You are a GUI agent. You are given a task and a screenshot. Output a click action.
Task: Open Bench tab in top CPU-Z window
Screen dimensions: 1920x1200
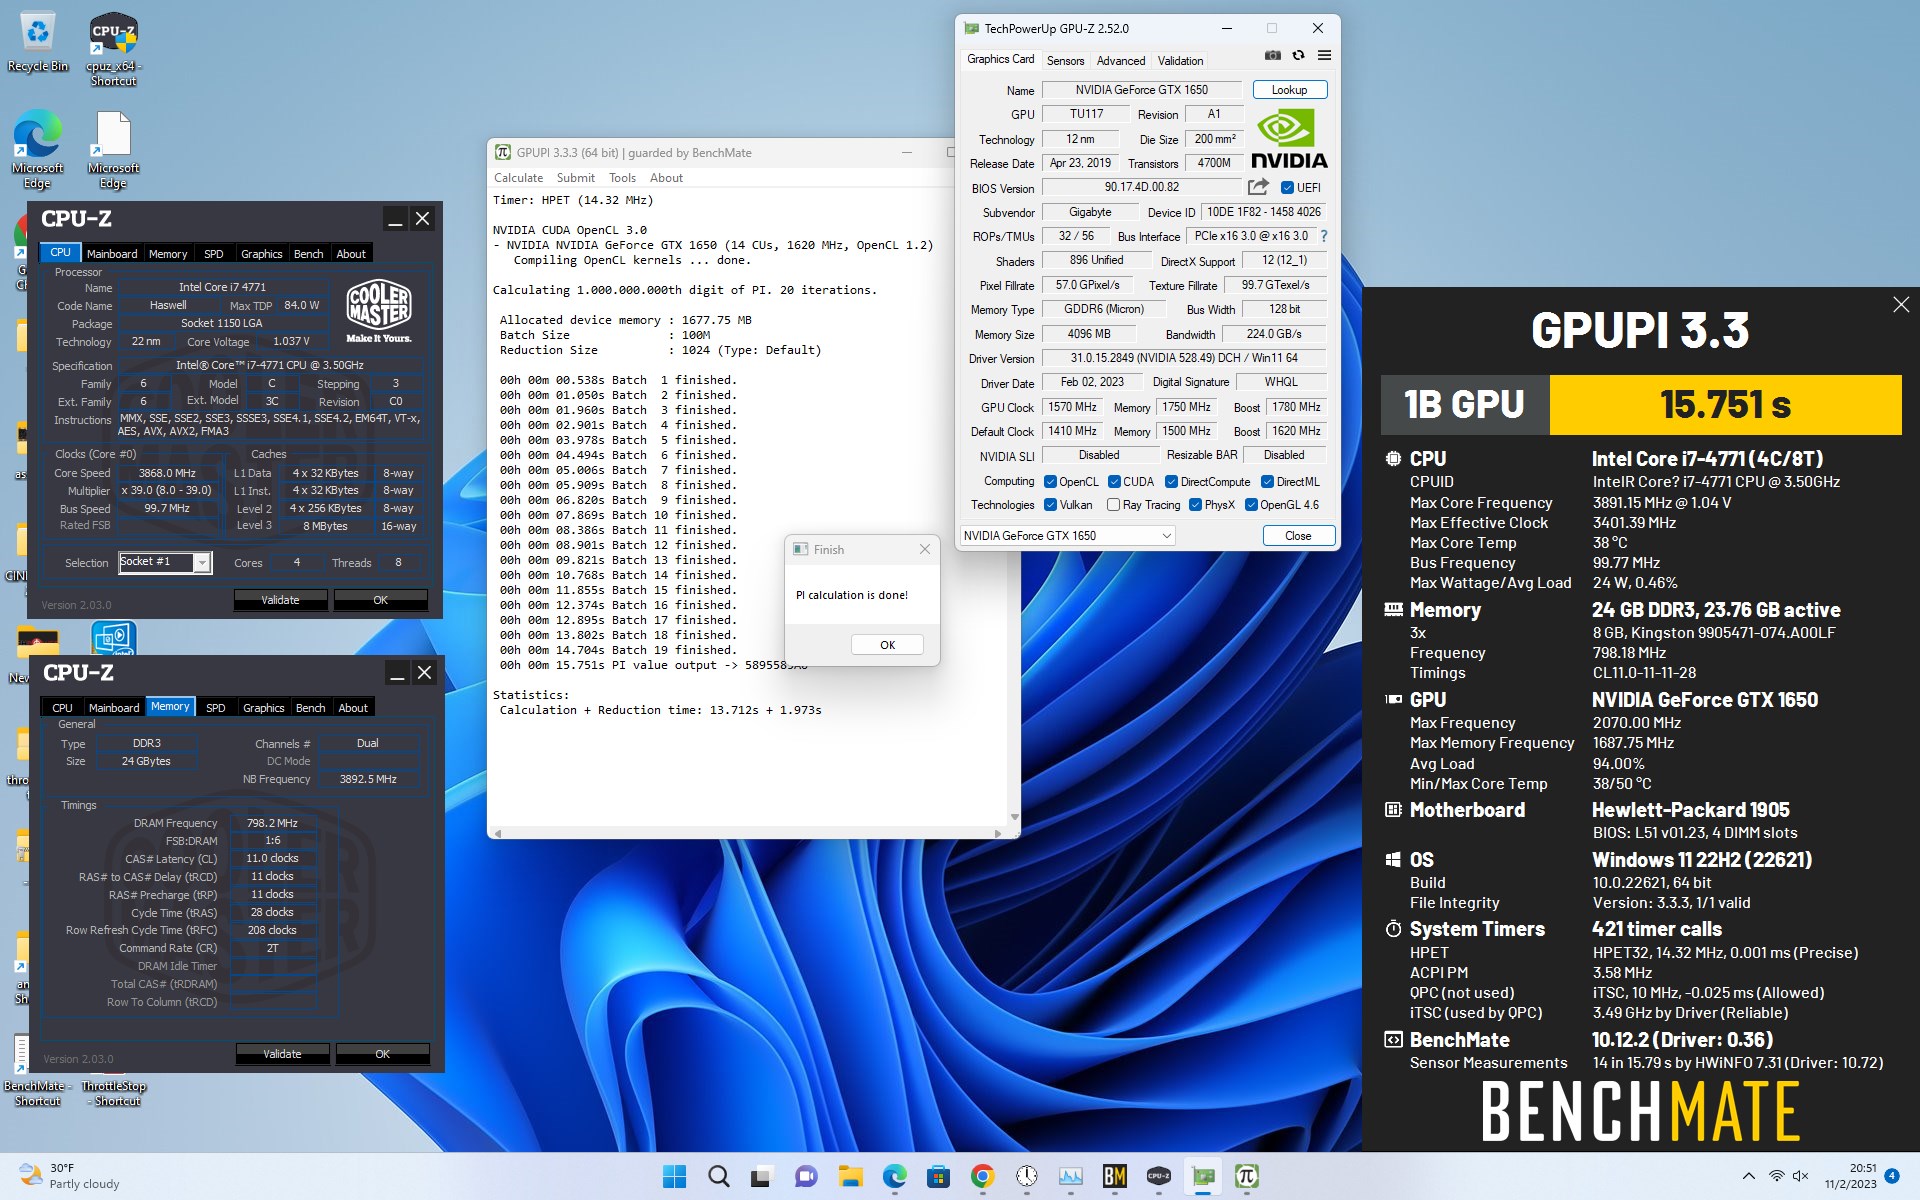(x=308, y=254)
